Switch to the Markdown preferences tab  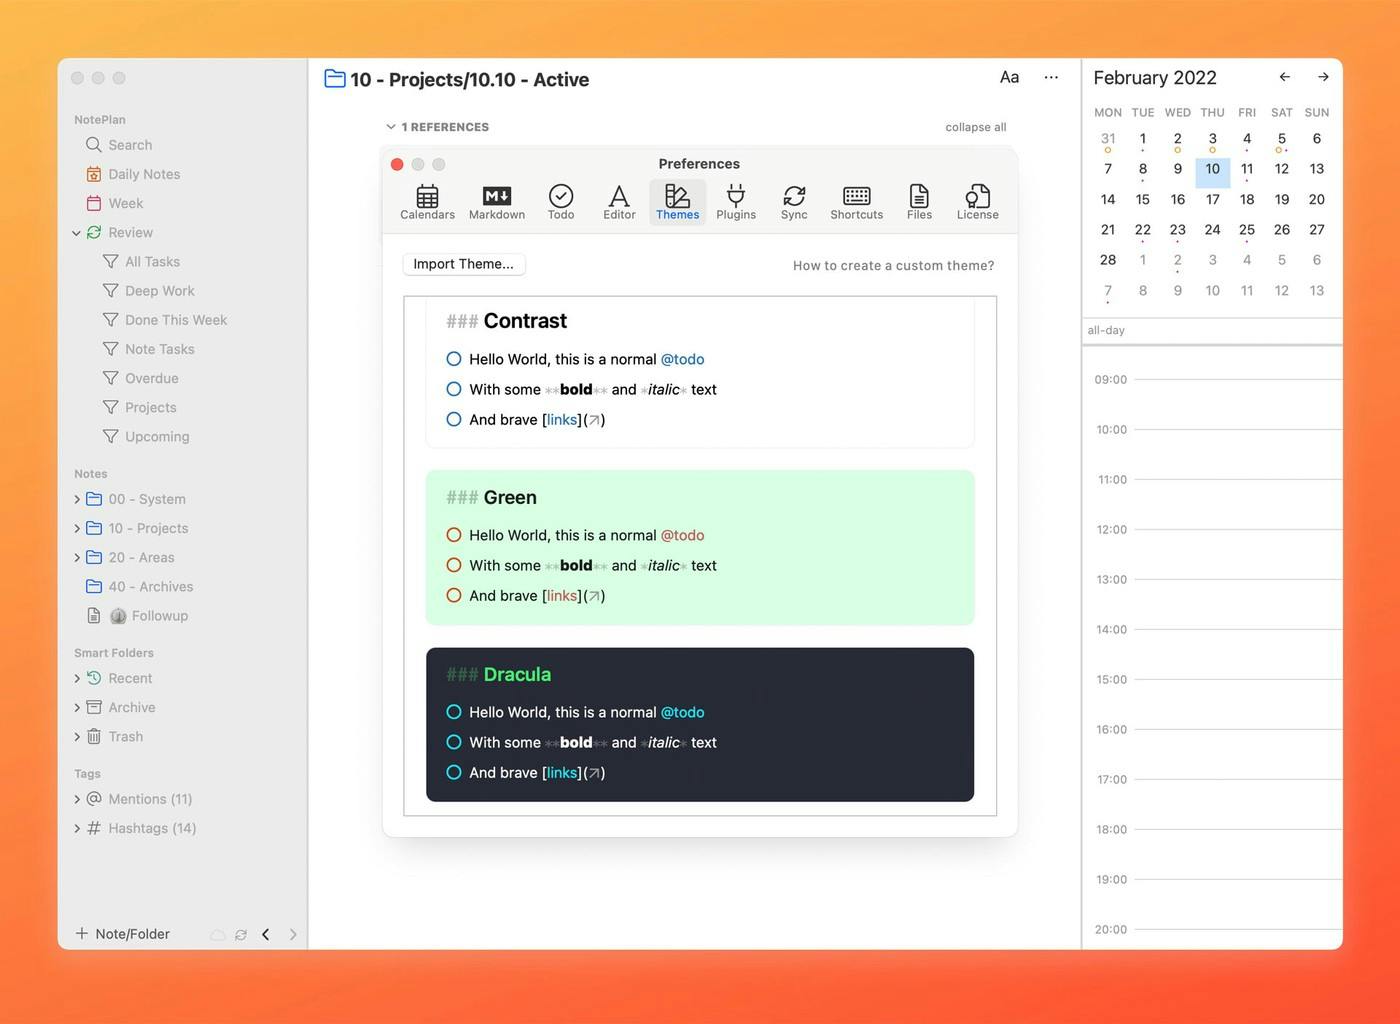coord(497,202)
